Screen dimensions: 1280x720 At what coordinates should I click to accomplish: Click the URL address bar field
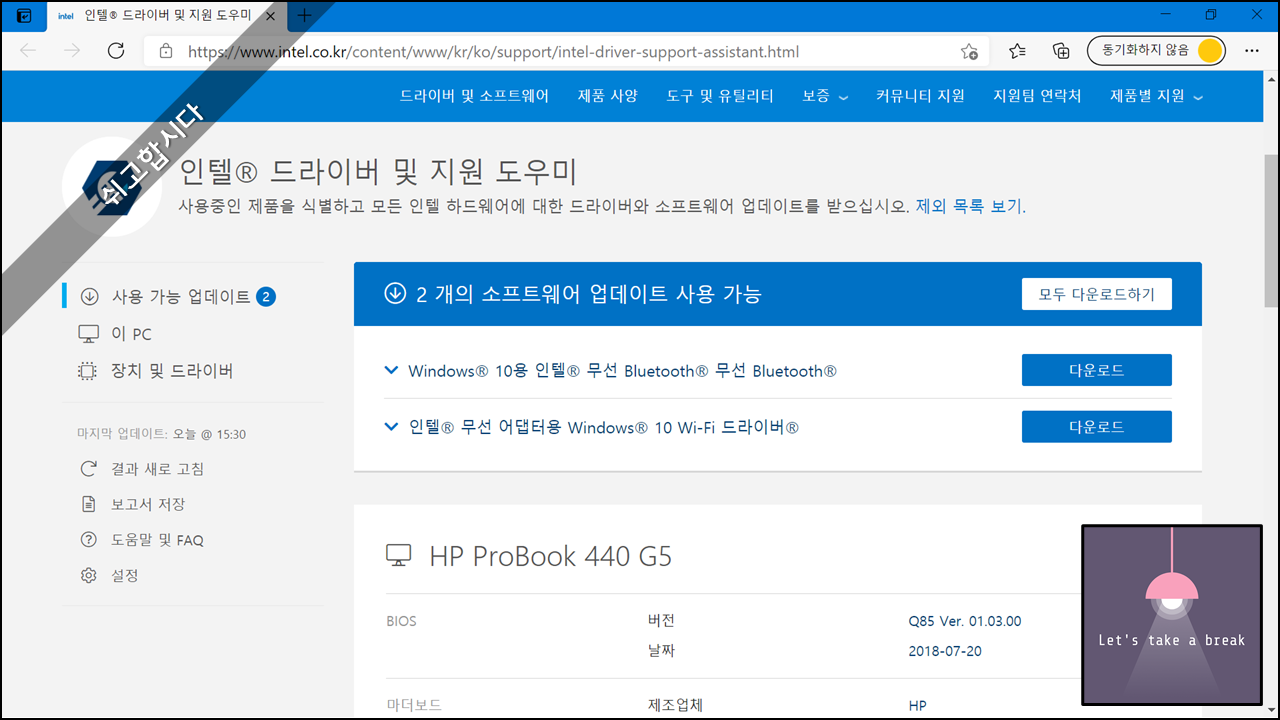[x=565, y=51]
